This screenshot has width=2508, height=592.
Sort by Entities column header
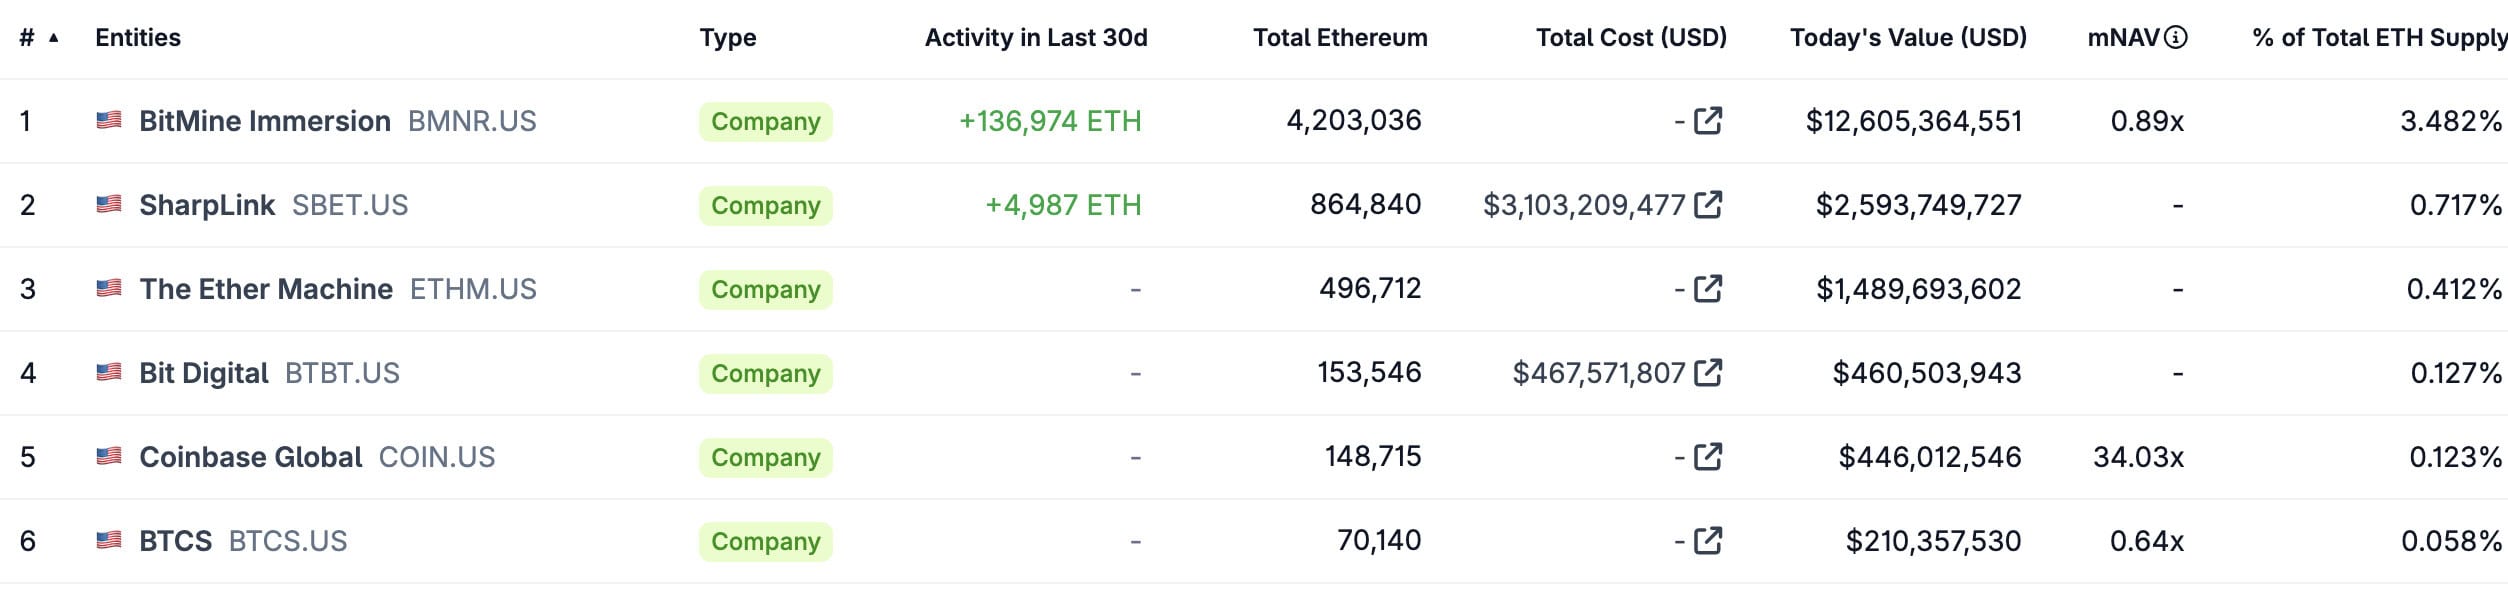[138, 38]
